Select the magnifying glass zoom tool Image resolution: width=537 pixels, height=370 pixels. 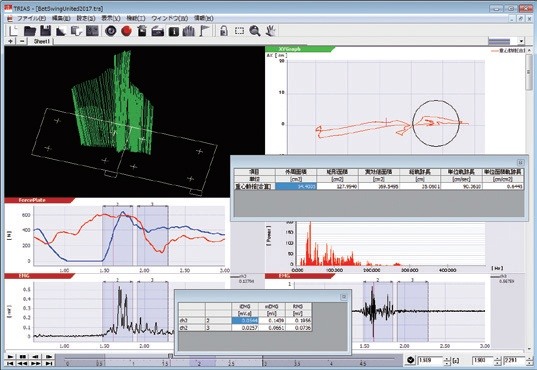255,31
